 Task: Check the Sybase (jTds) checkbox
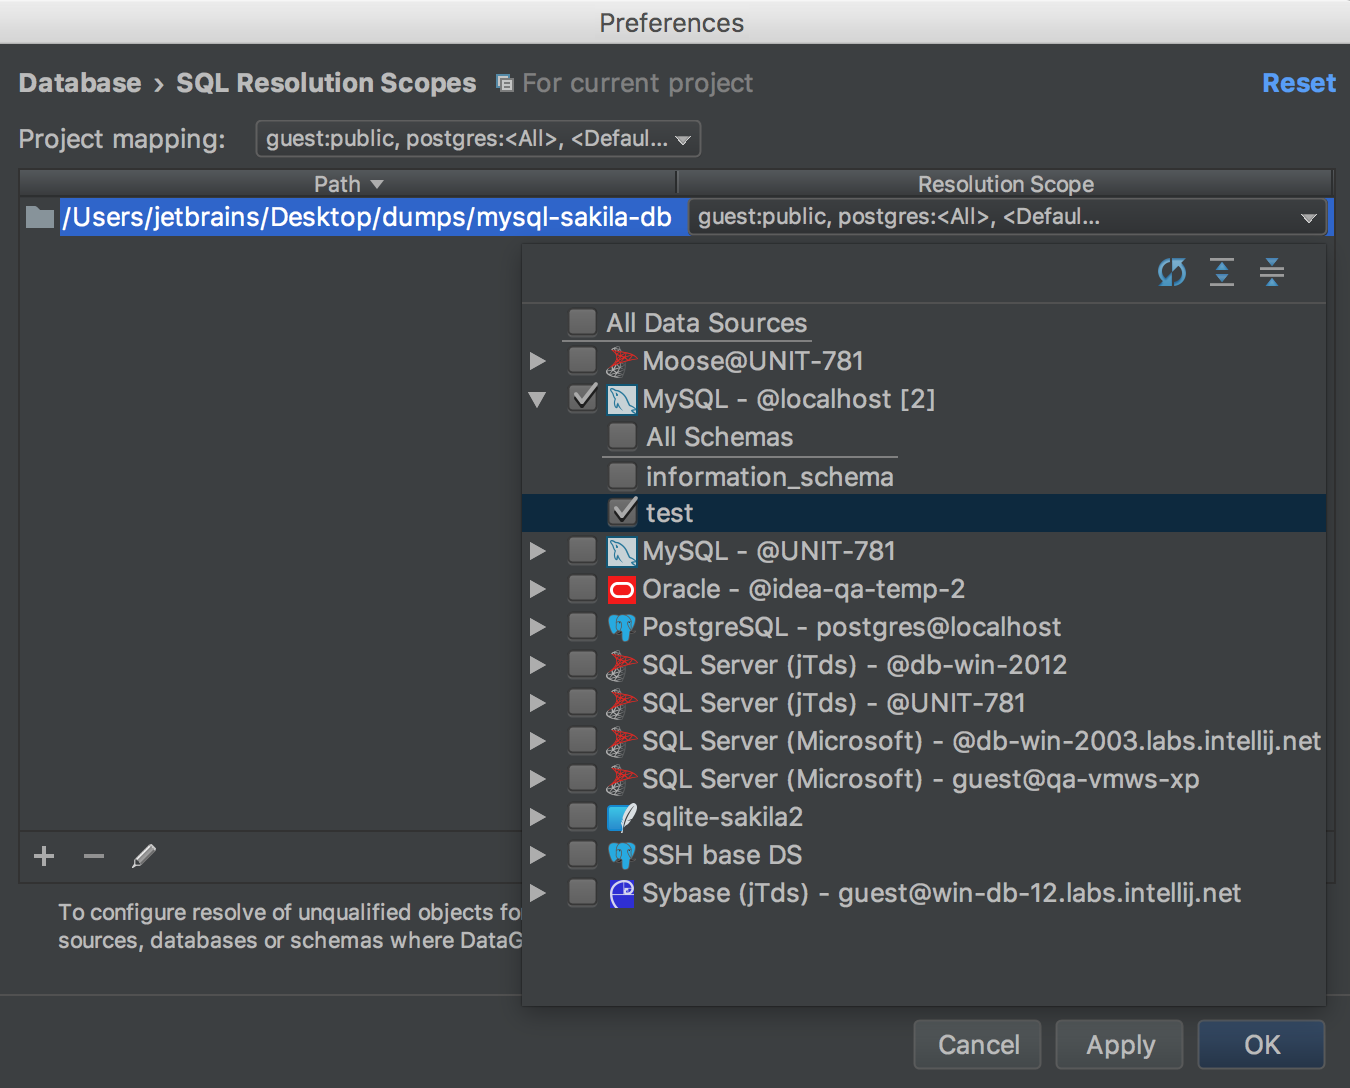(x=582, y=892)
